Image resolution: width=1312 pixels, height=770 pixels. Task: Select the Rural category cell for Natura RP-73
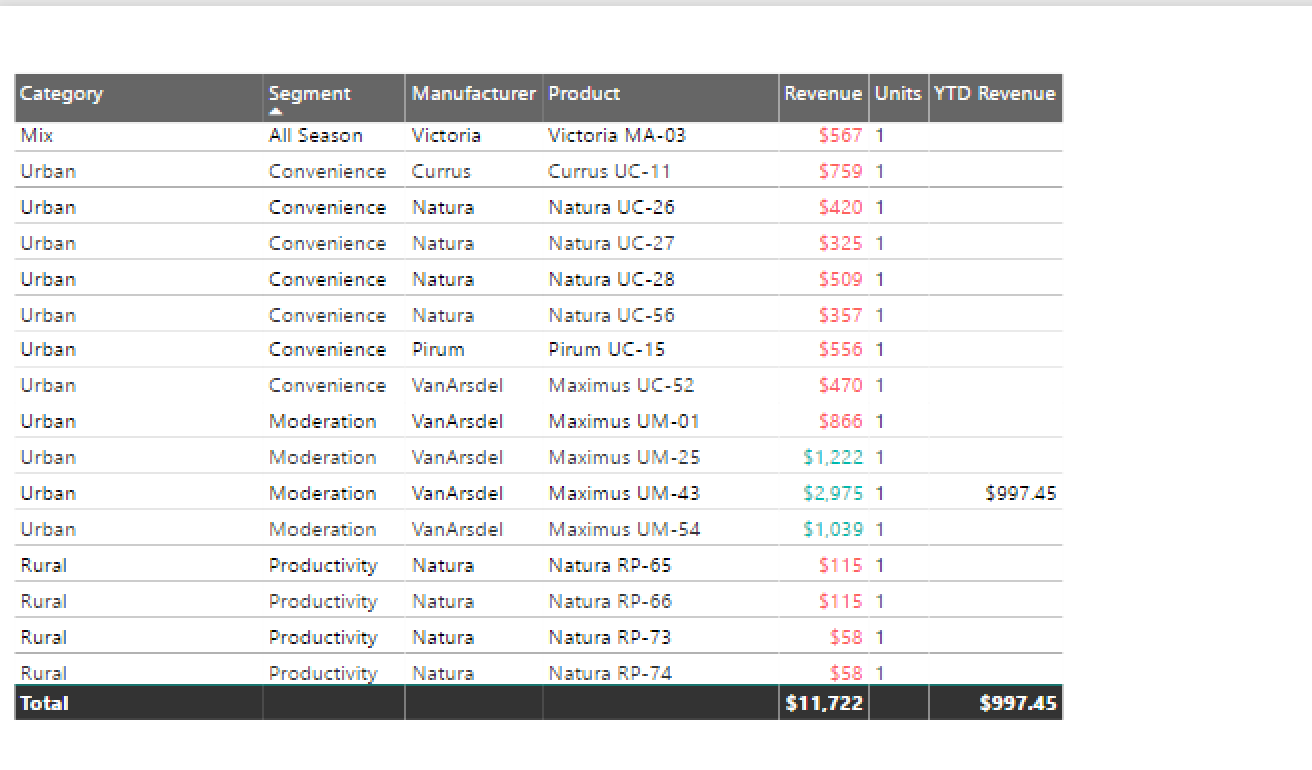click(36, 637)
